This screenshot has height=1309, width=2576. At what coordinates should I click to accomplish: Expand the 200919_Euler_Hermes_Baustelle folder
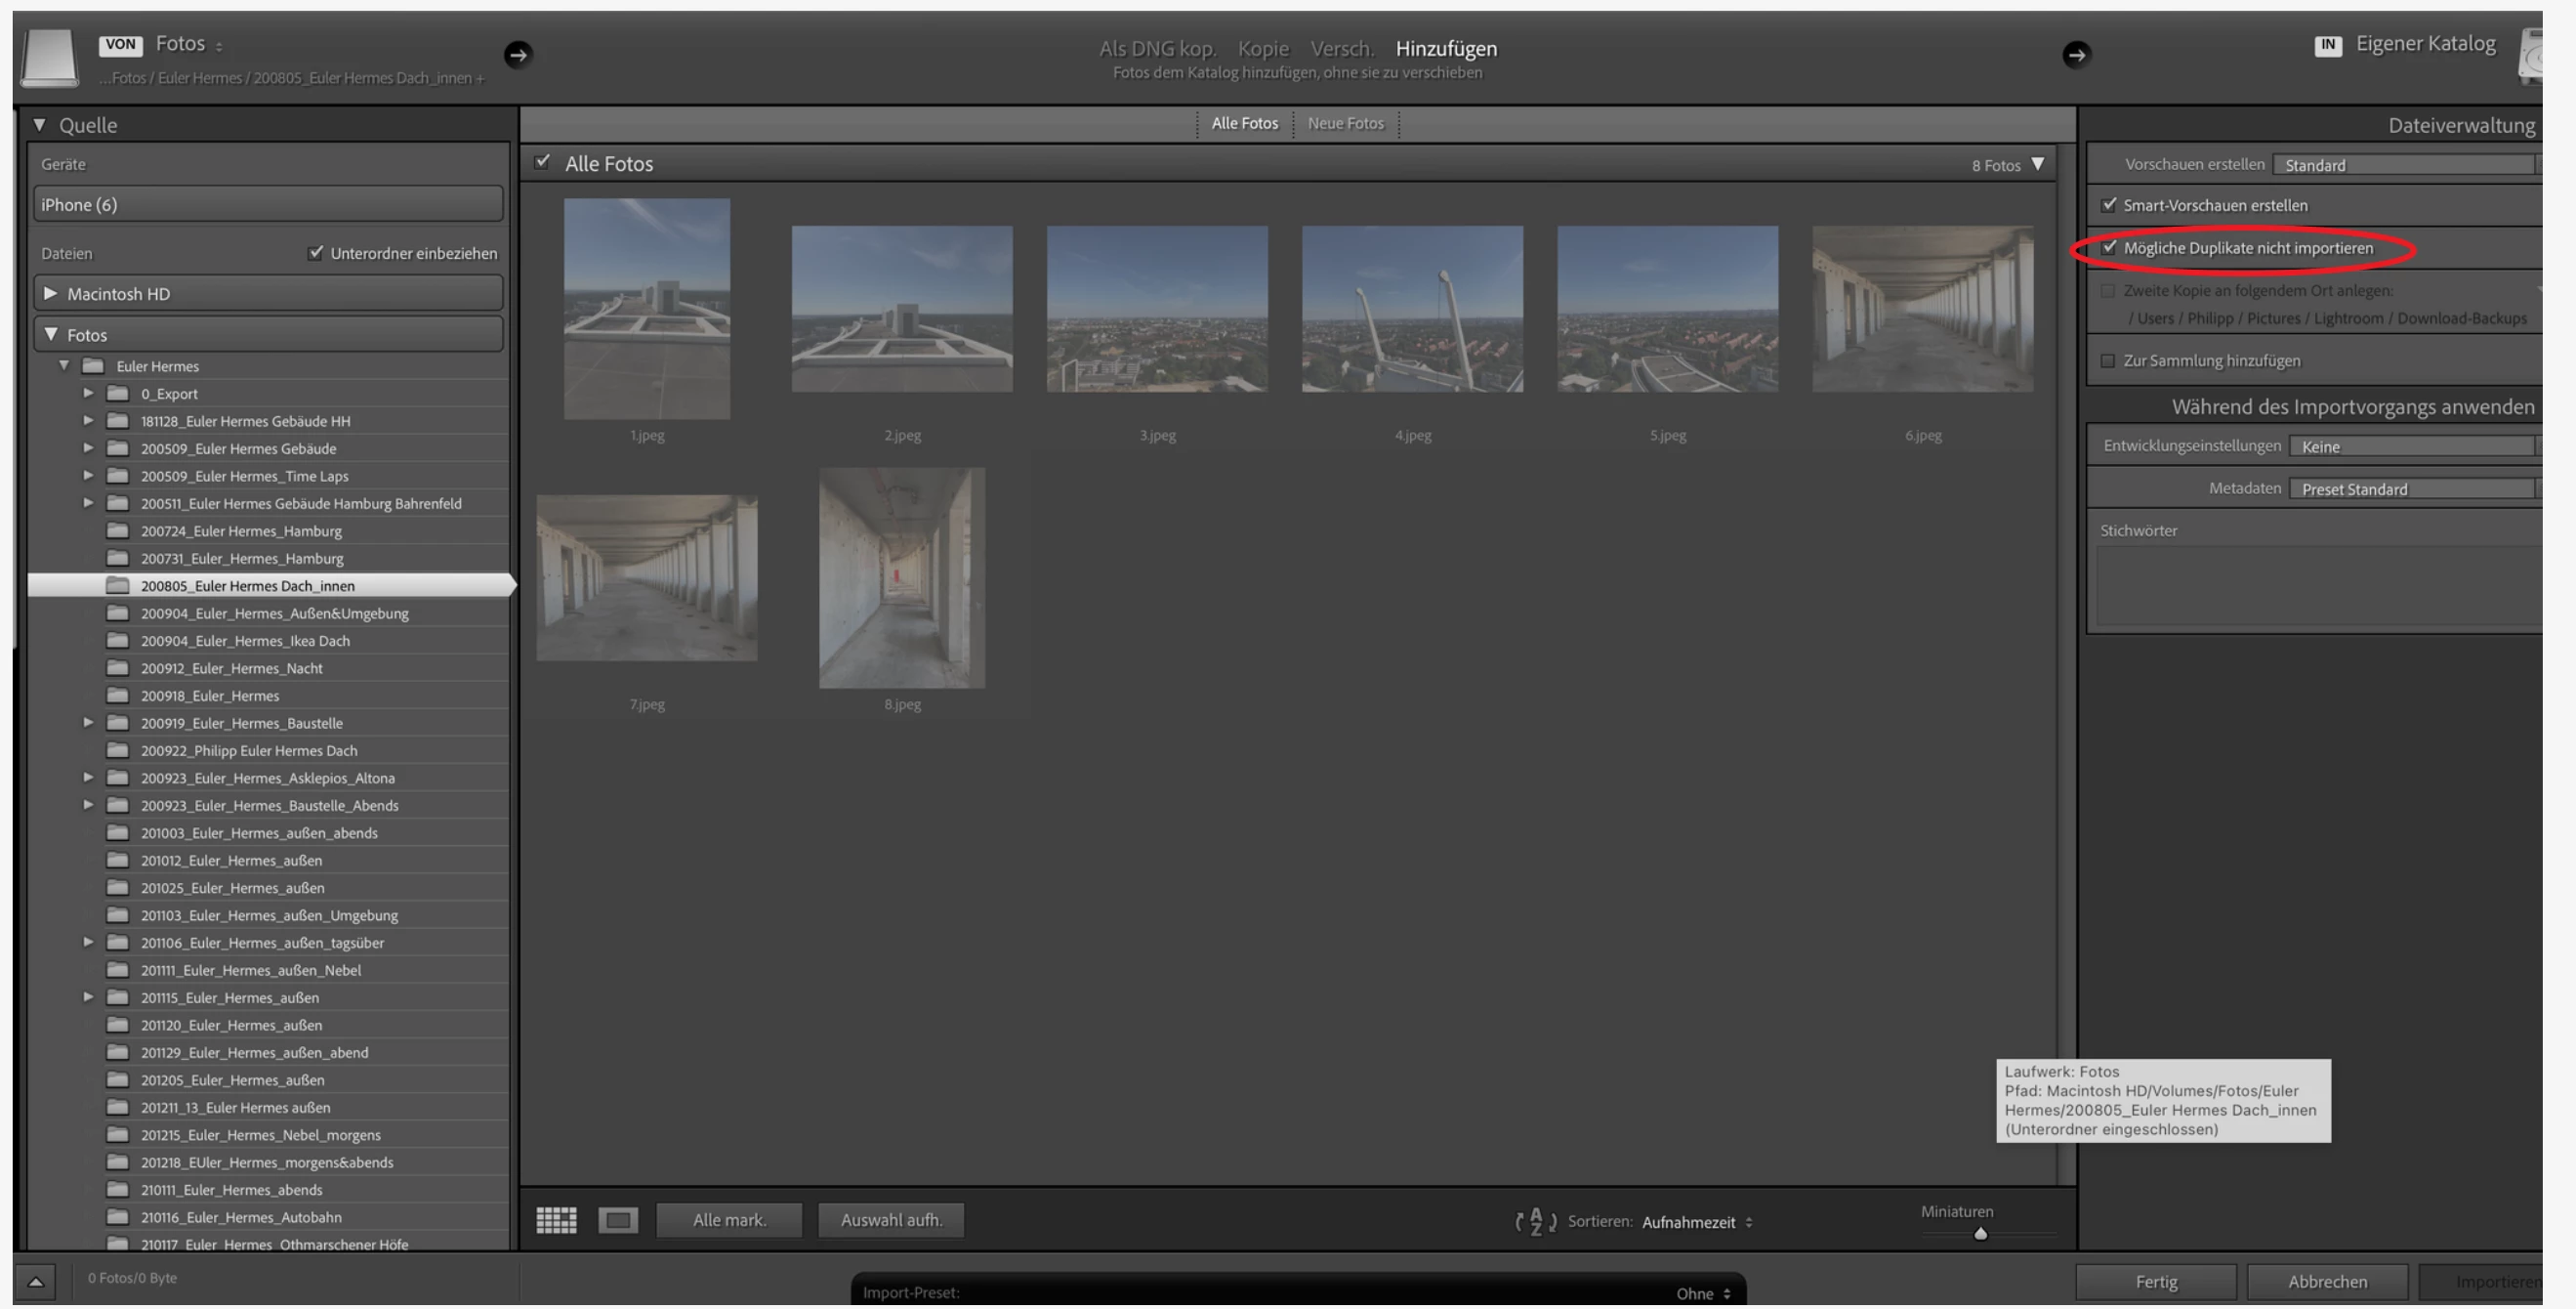tap(88, 722)
